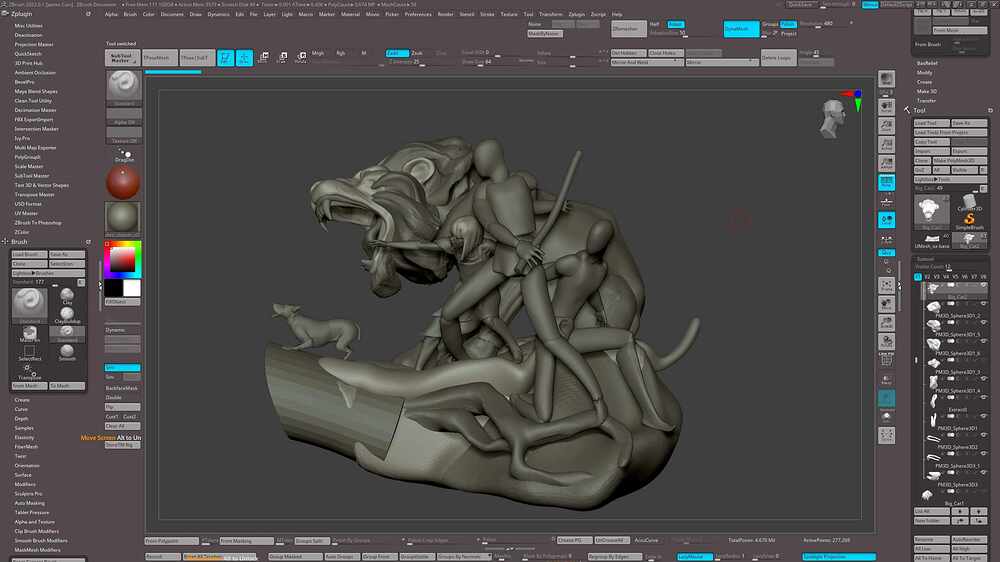Click the Cylinder3D tool icon
The image size is (1000, 562).
click(969, 203)
